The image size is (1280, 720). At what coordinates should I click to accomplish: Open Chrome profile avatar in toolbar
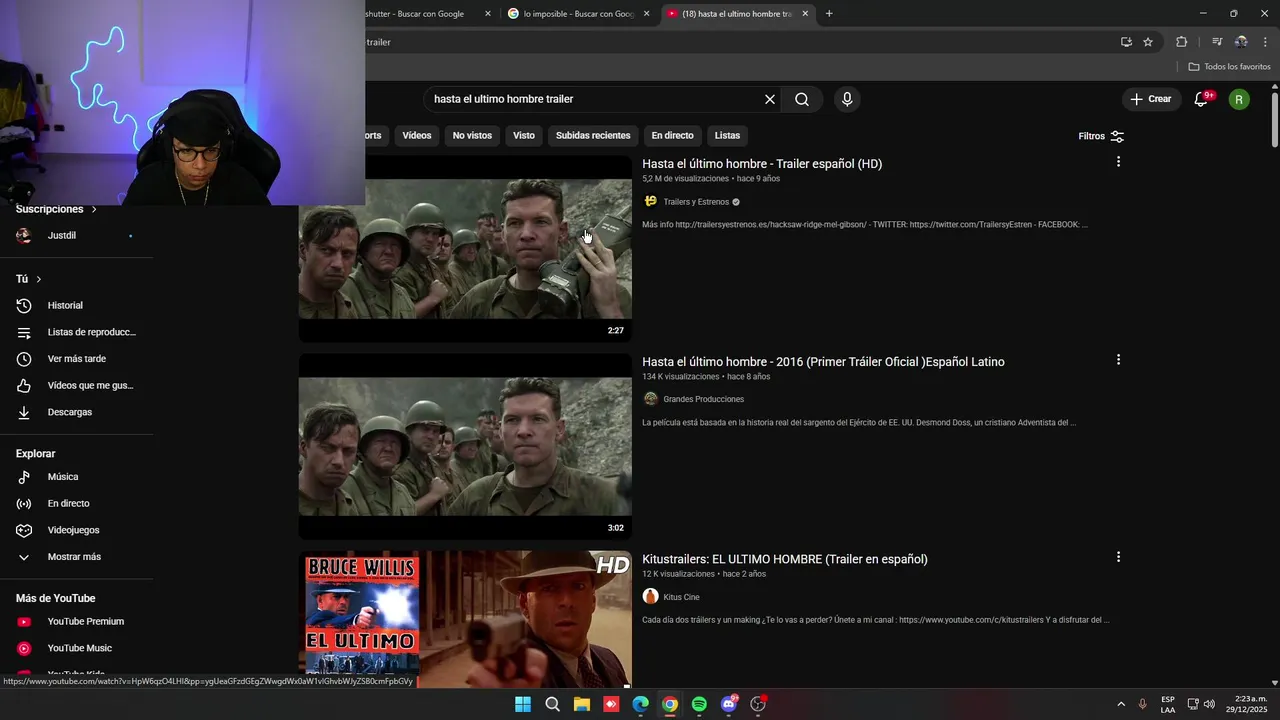click(1241, 42)
